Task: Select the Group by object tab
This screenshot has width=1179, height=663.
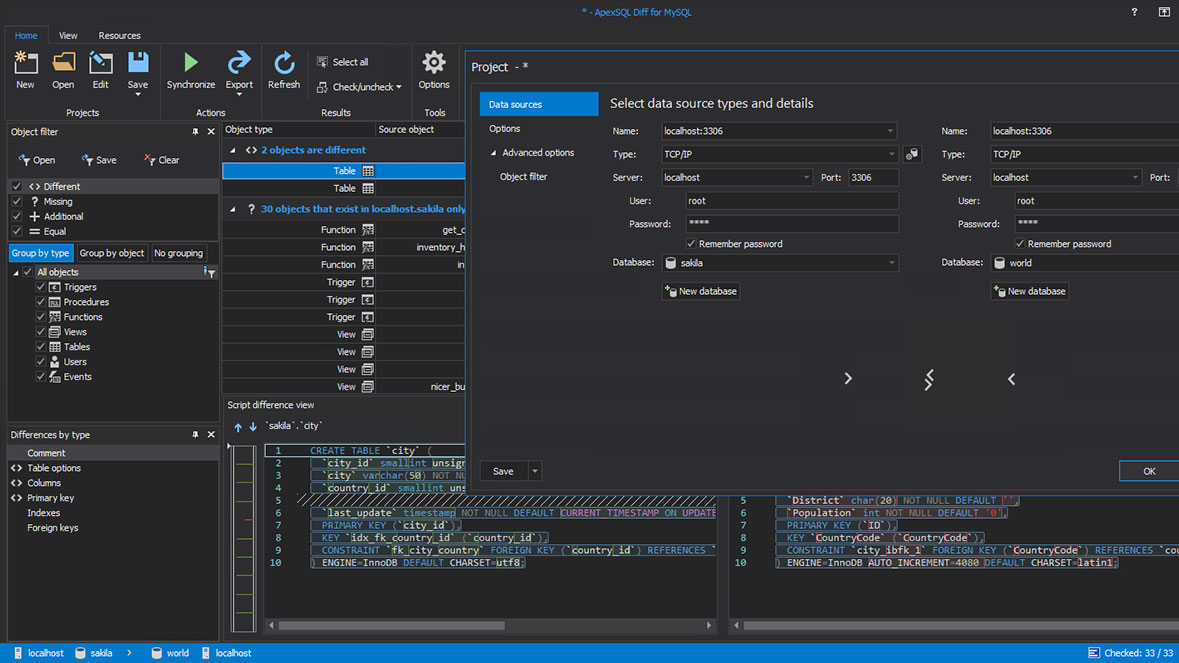Action: pyautogui.click(x=111, y=253)
